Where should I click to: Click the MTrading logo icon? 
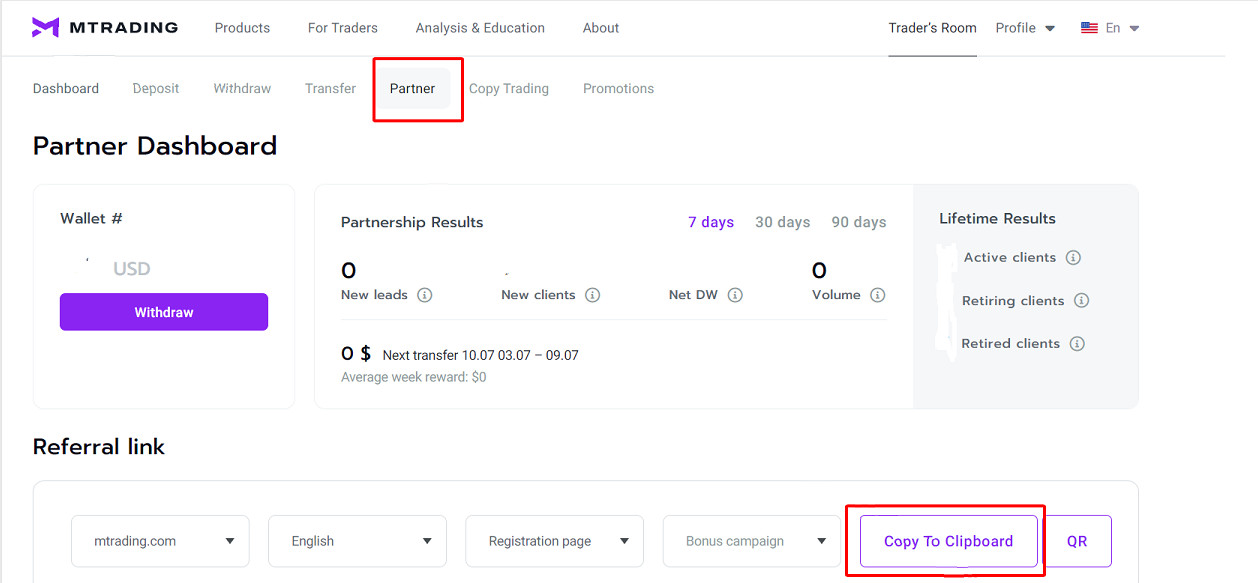coord(45,28)
